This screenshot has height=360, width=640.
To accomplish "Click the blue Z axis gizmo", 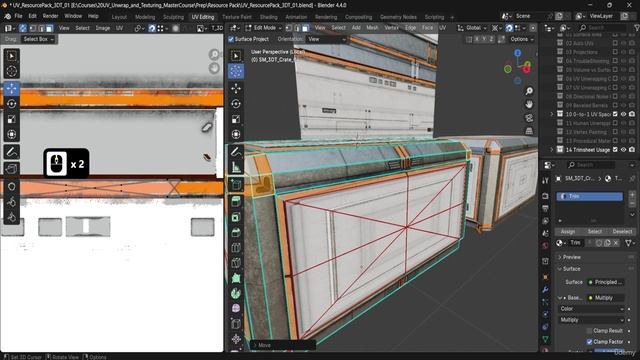I will tap(518, 53).
